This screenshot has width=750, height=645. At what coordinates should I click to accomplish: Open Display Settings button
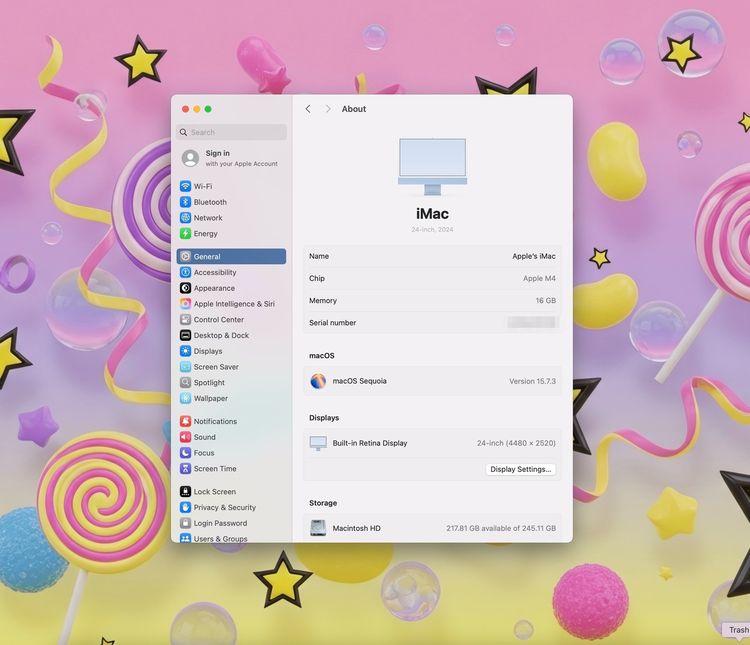coord(520,469)
